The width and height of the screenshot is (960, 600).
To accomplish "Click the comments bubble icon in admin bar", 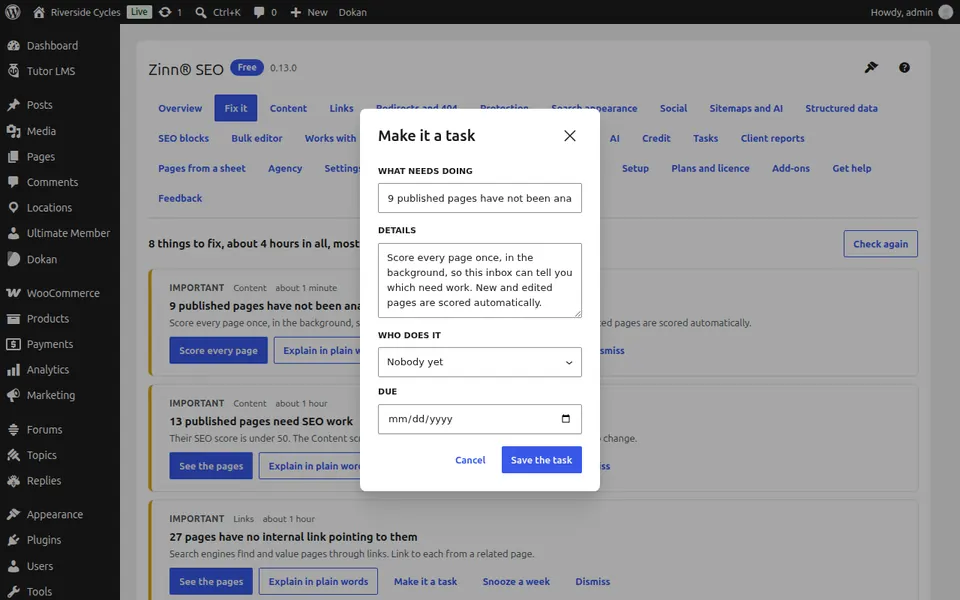I will coord(259,12).
